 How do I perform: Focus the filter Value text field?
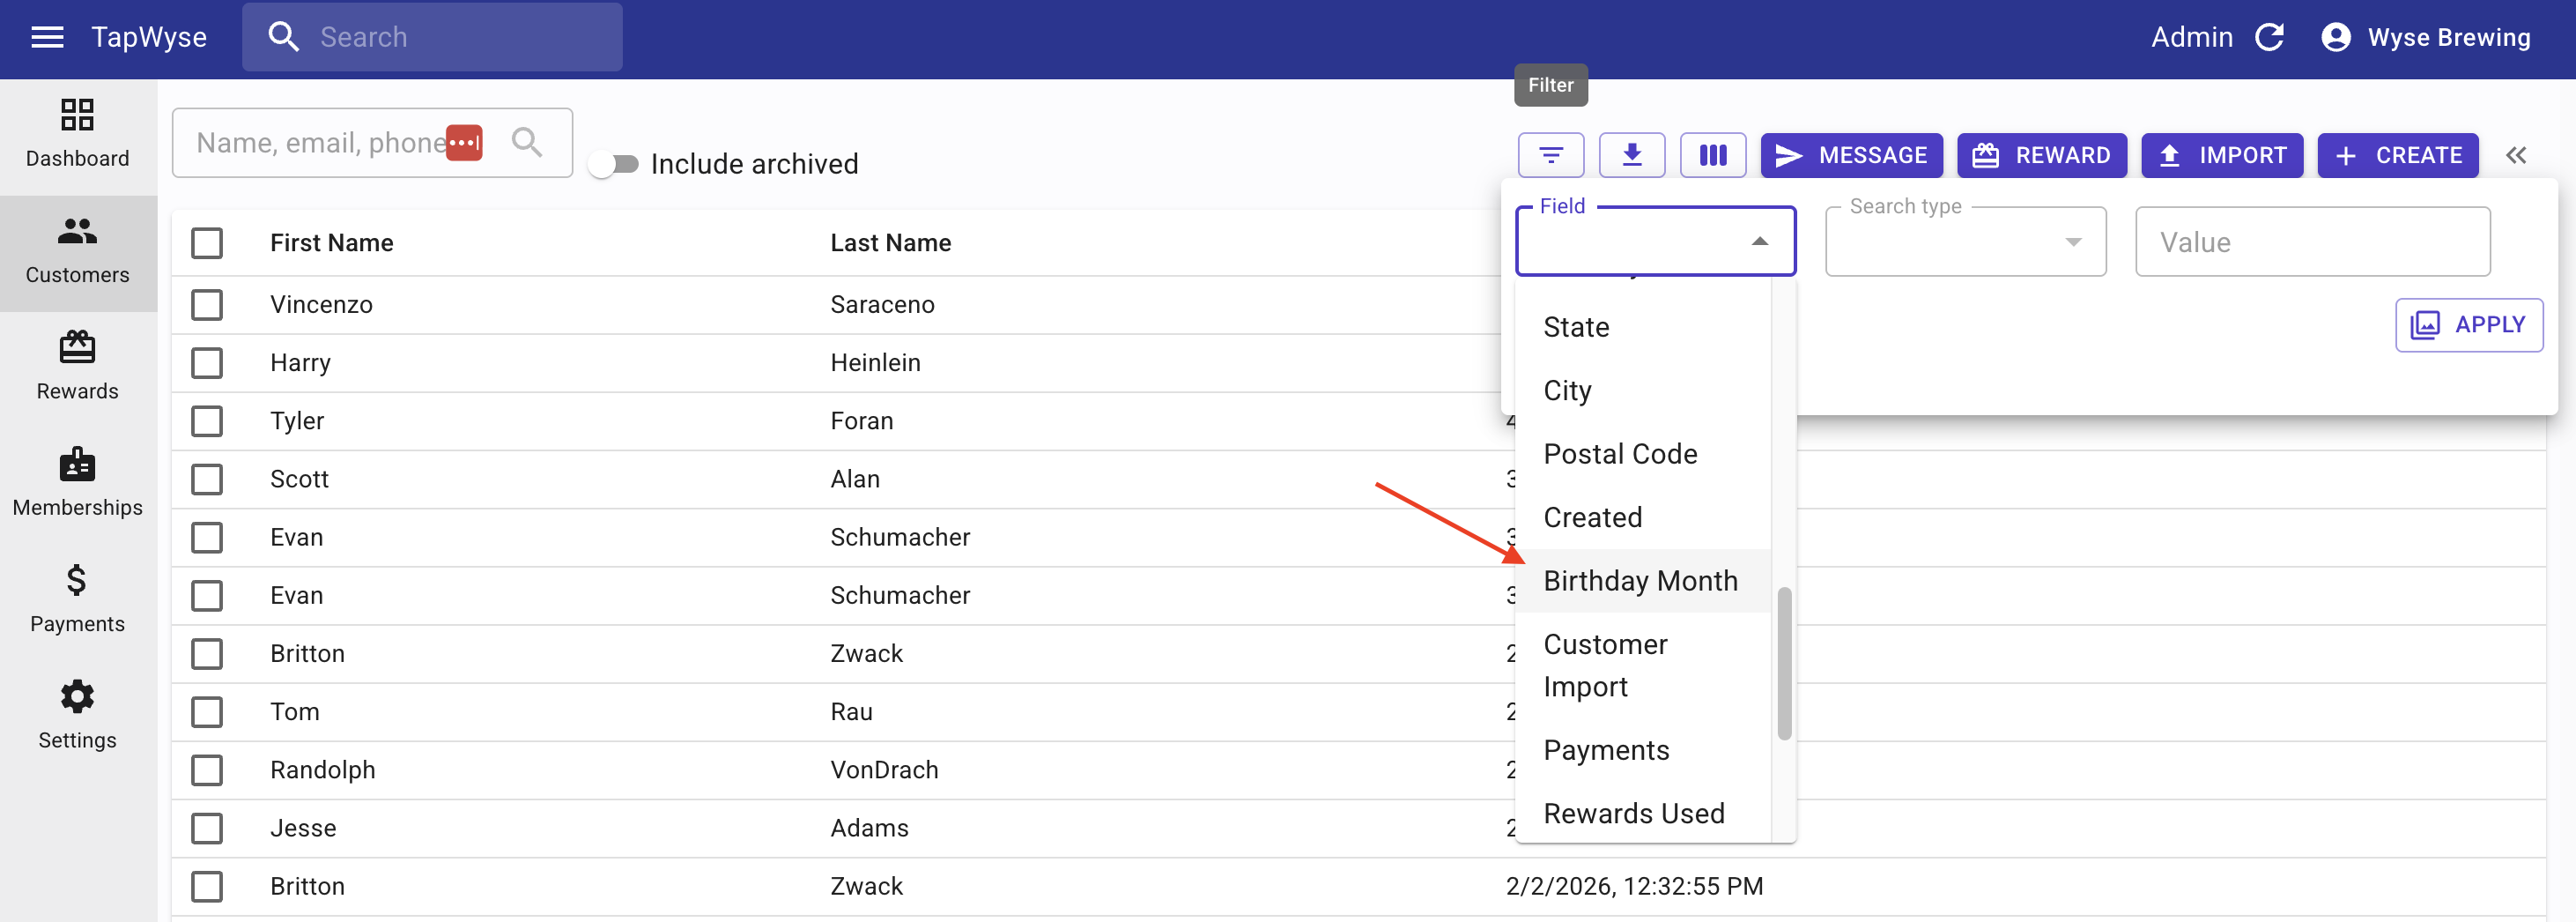[2311, 242]
